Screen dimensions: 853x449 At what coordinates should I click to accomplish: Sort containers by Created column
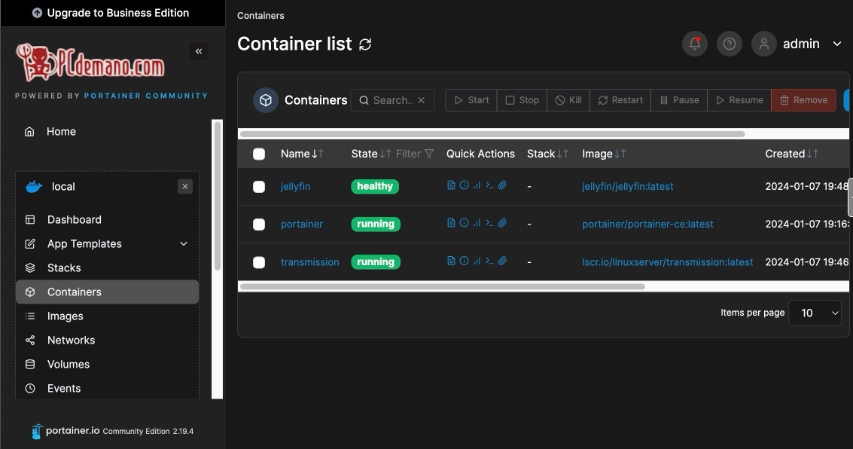(x=792, y=154)
